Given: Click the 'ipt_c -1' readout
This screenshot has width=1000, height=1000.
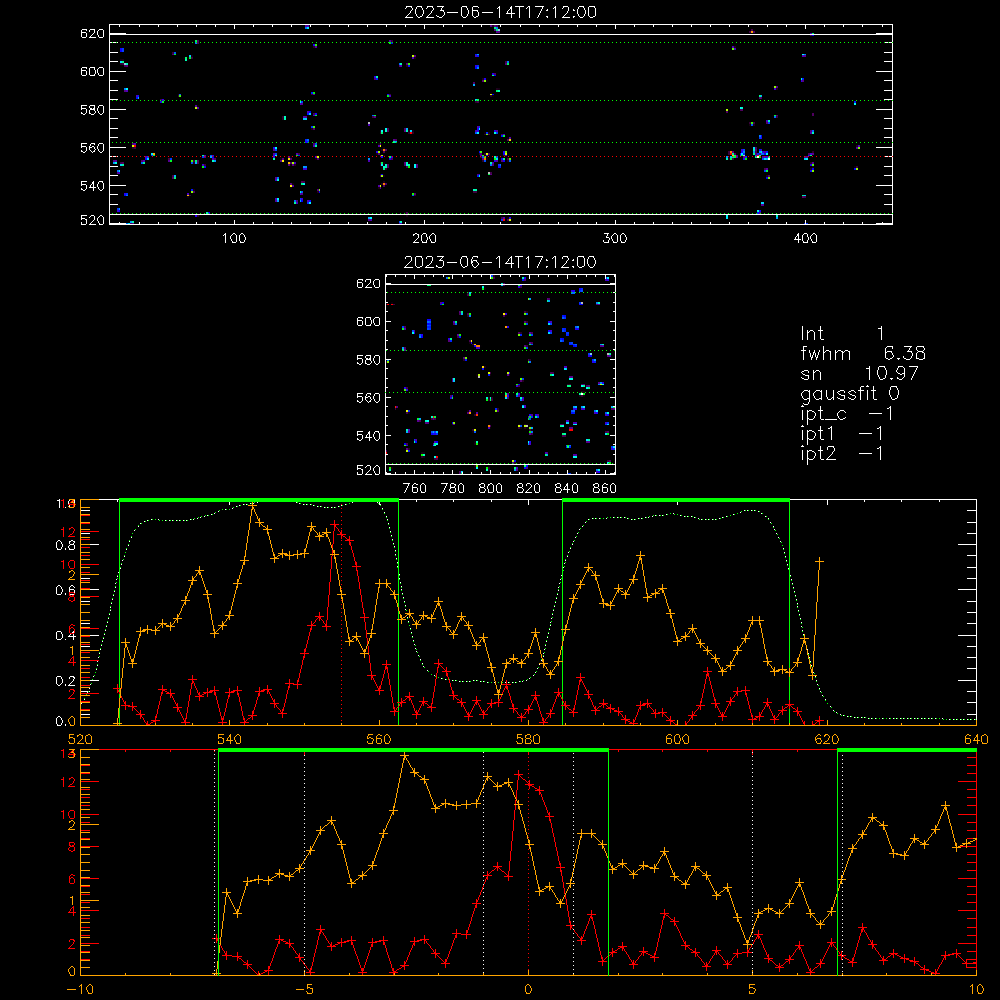Looking at the screenshot, I should pyautogui.click(x=846, y=415).
